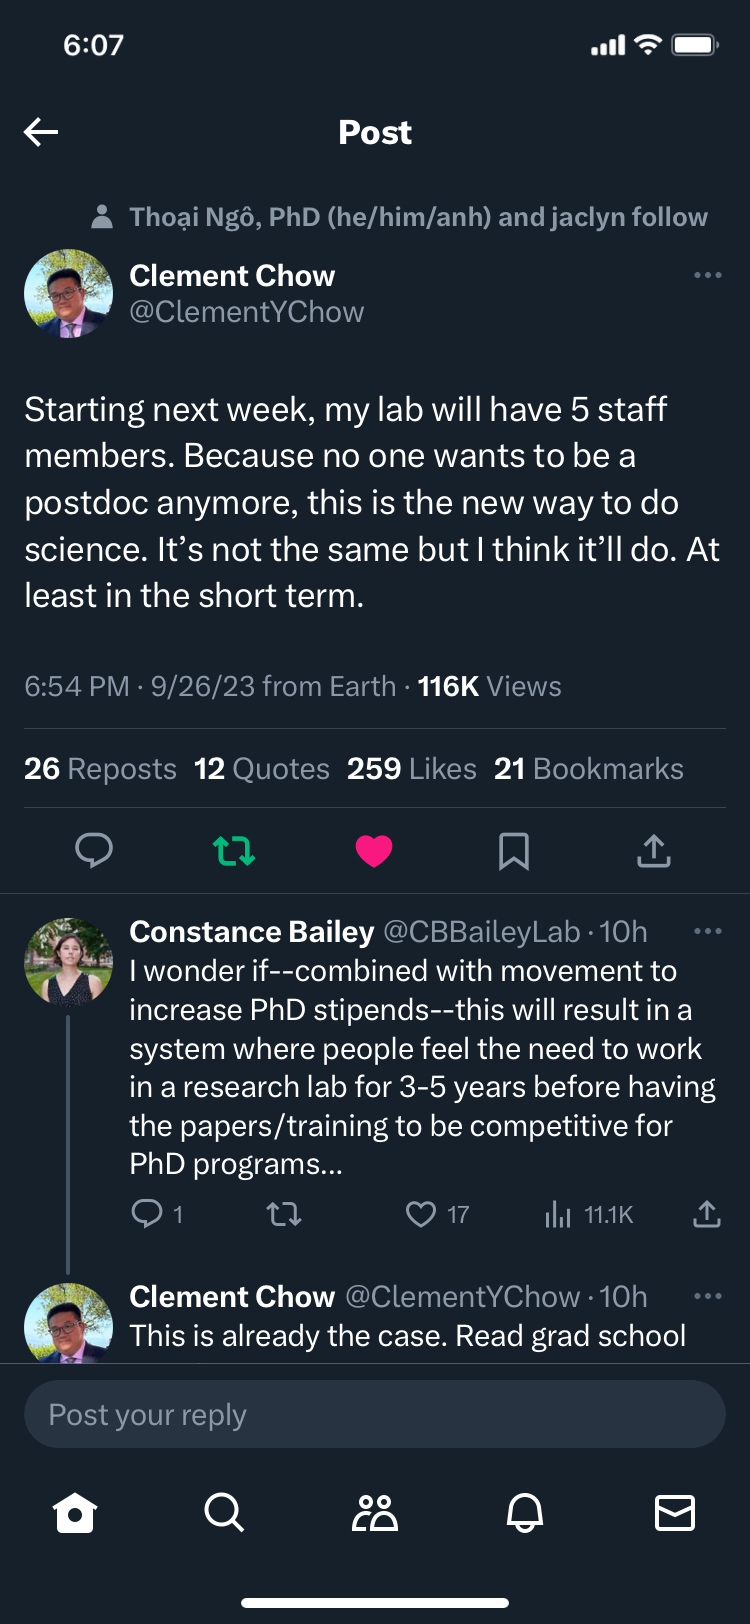Open more options on Constance Bailey's reply
The height and width of the screenshot is (1624, 750).
(707, 931)
